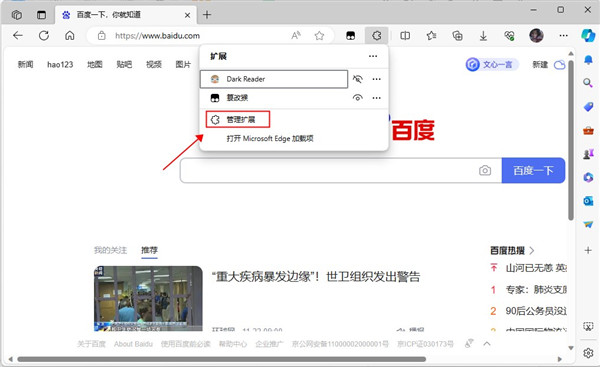This screenshot has height=367, width=600.
Task: Open the news article thumbnail image
Action: [x=148, y=298]
